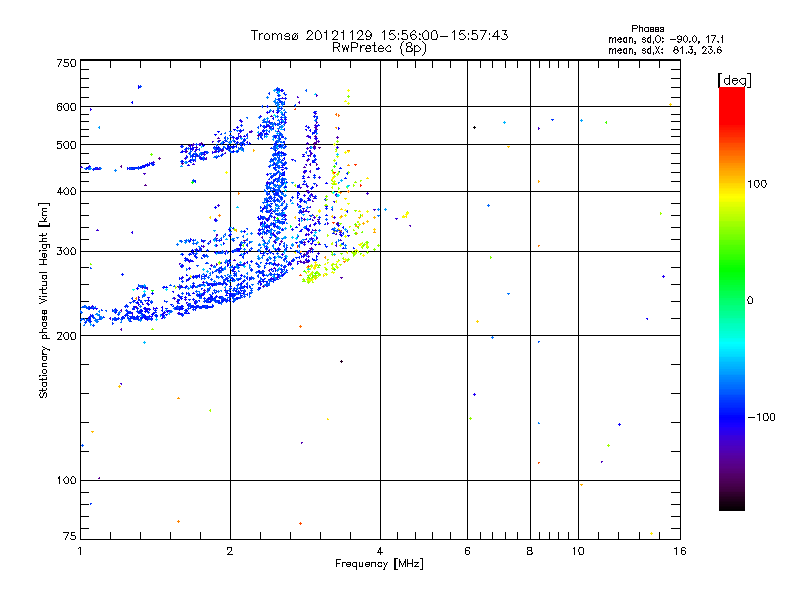The image size is (800, 600).
Task: Click the y-axis tick label '600'
Action: click(66, 107)
